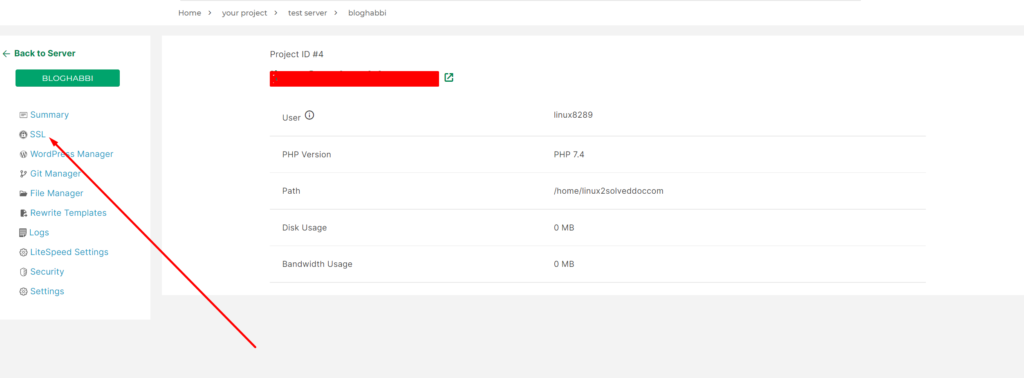Click the PHP 7.4 value
This screenshot has width=1024, height=378.
tap(568, 155)
